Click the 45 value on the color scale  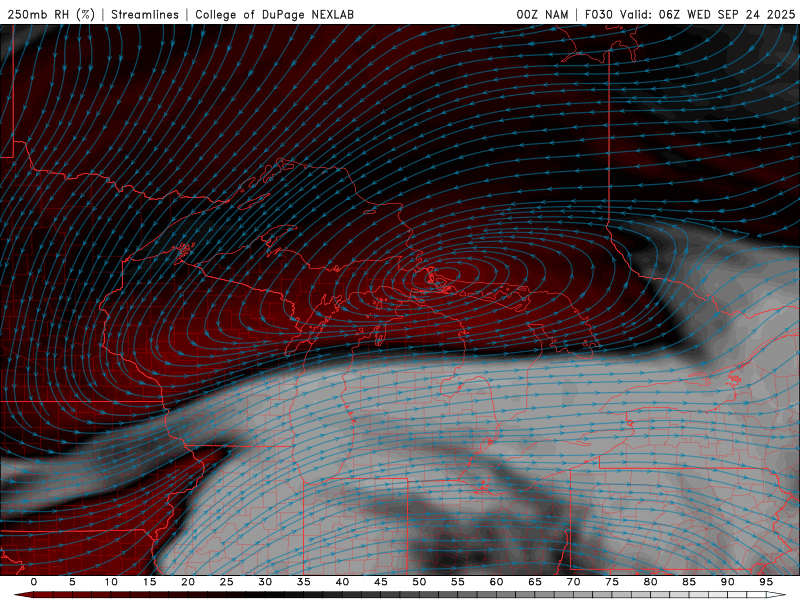(381, 582)
